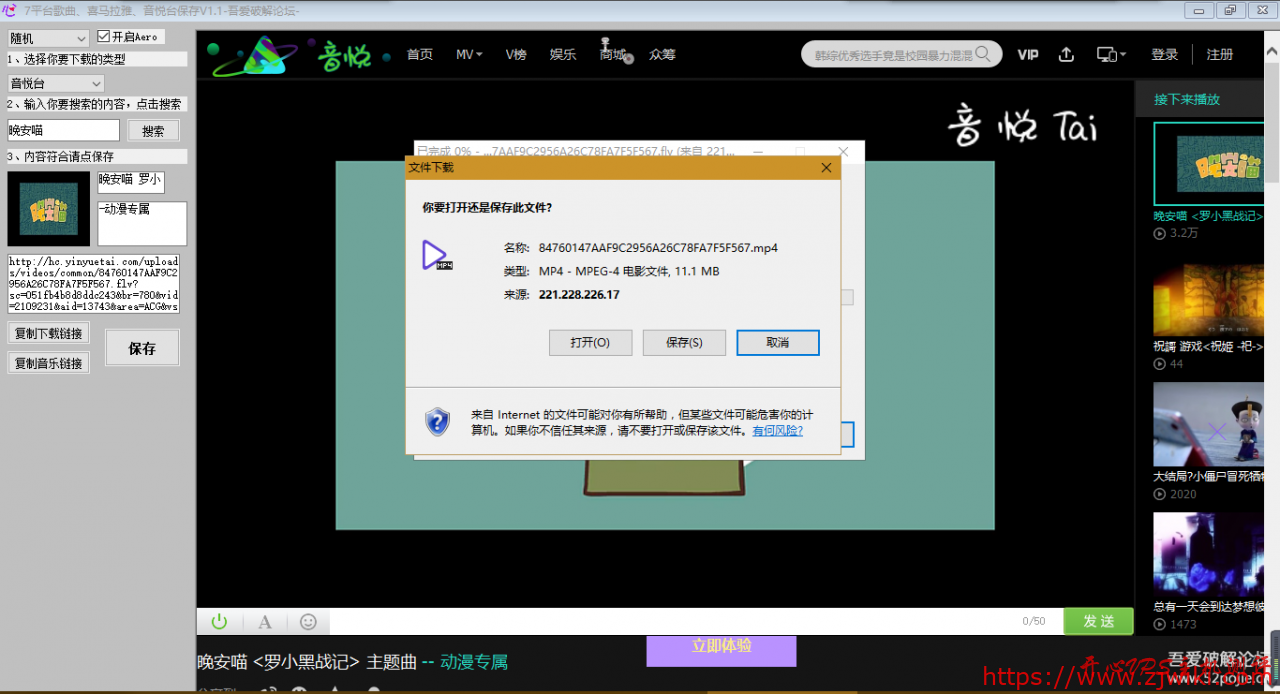The height and width of the screenshot is (694, 1280).
Task: Click the 有何风险? link
Action: click(x=777, y=431)
